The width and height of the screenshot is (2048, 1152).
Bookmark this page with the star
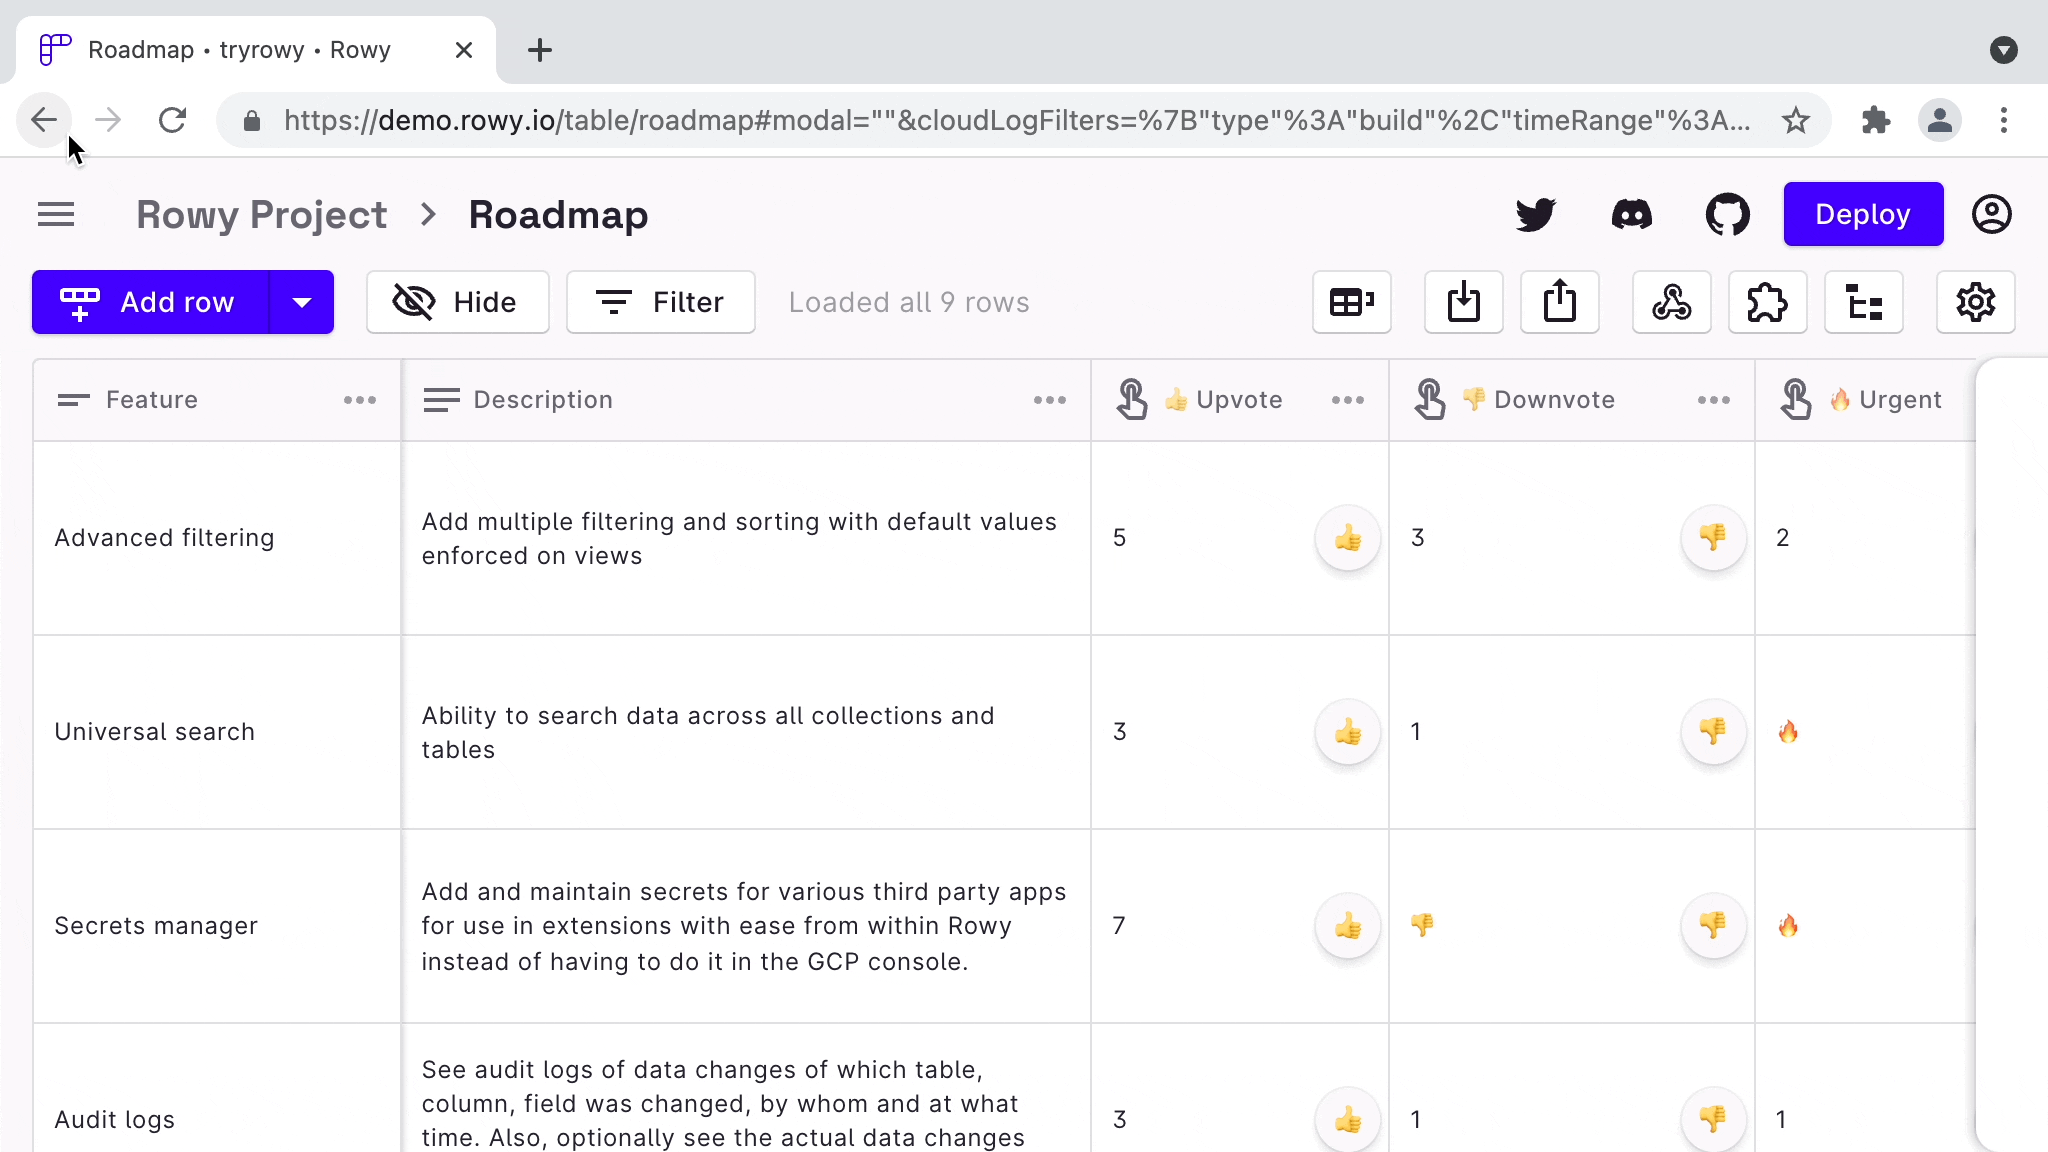(x=1796, y=120)
